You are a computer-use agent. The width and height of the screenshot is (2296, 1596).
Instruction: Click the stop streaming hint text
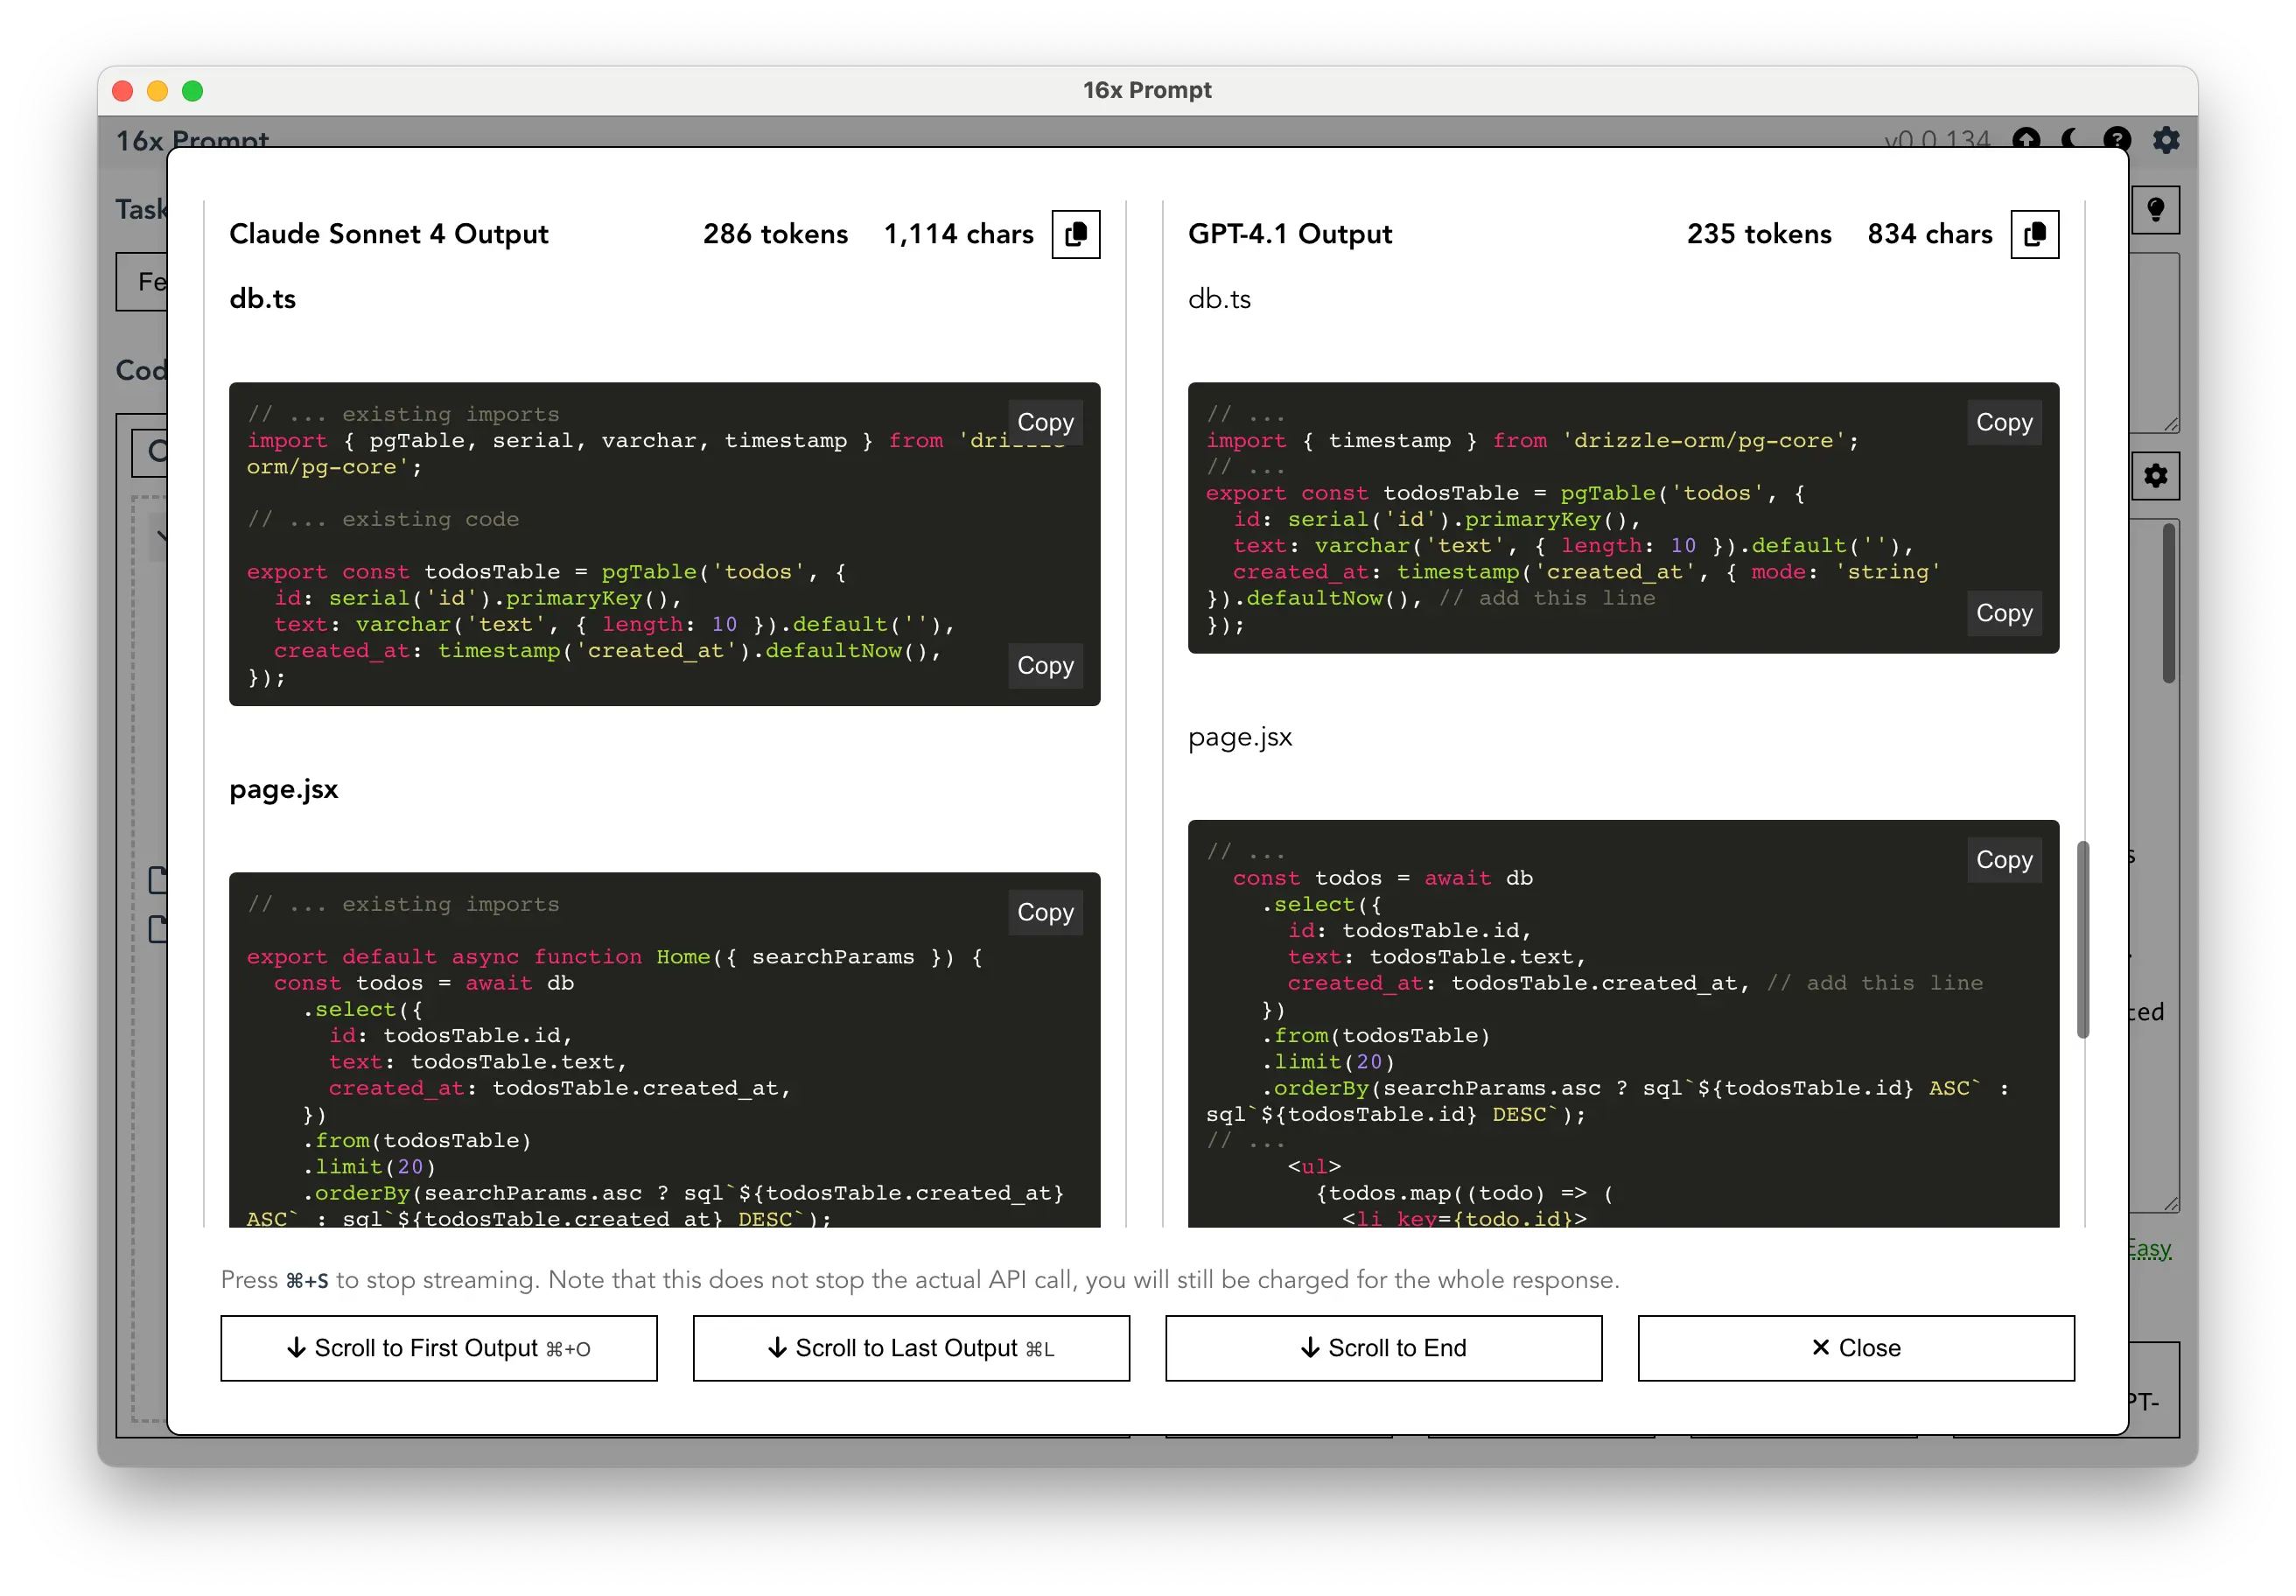coord(919,1280)
